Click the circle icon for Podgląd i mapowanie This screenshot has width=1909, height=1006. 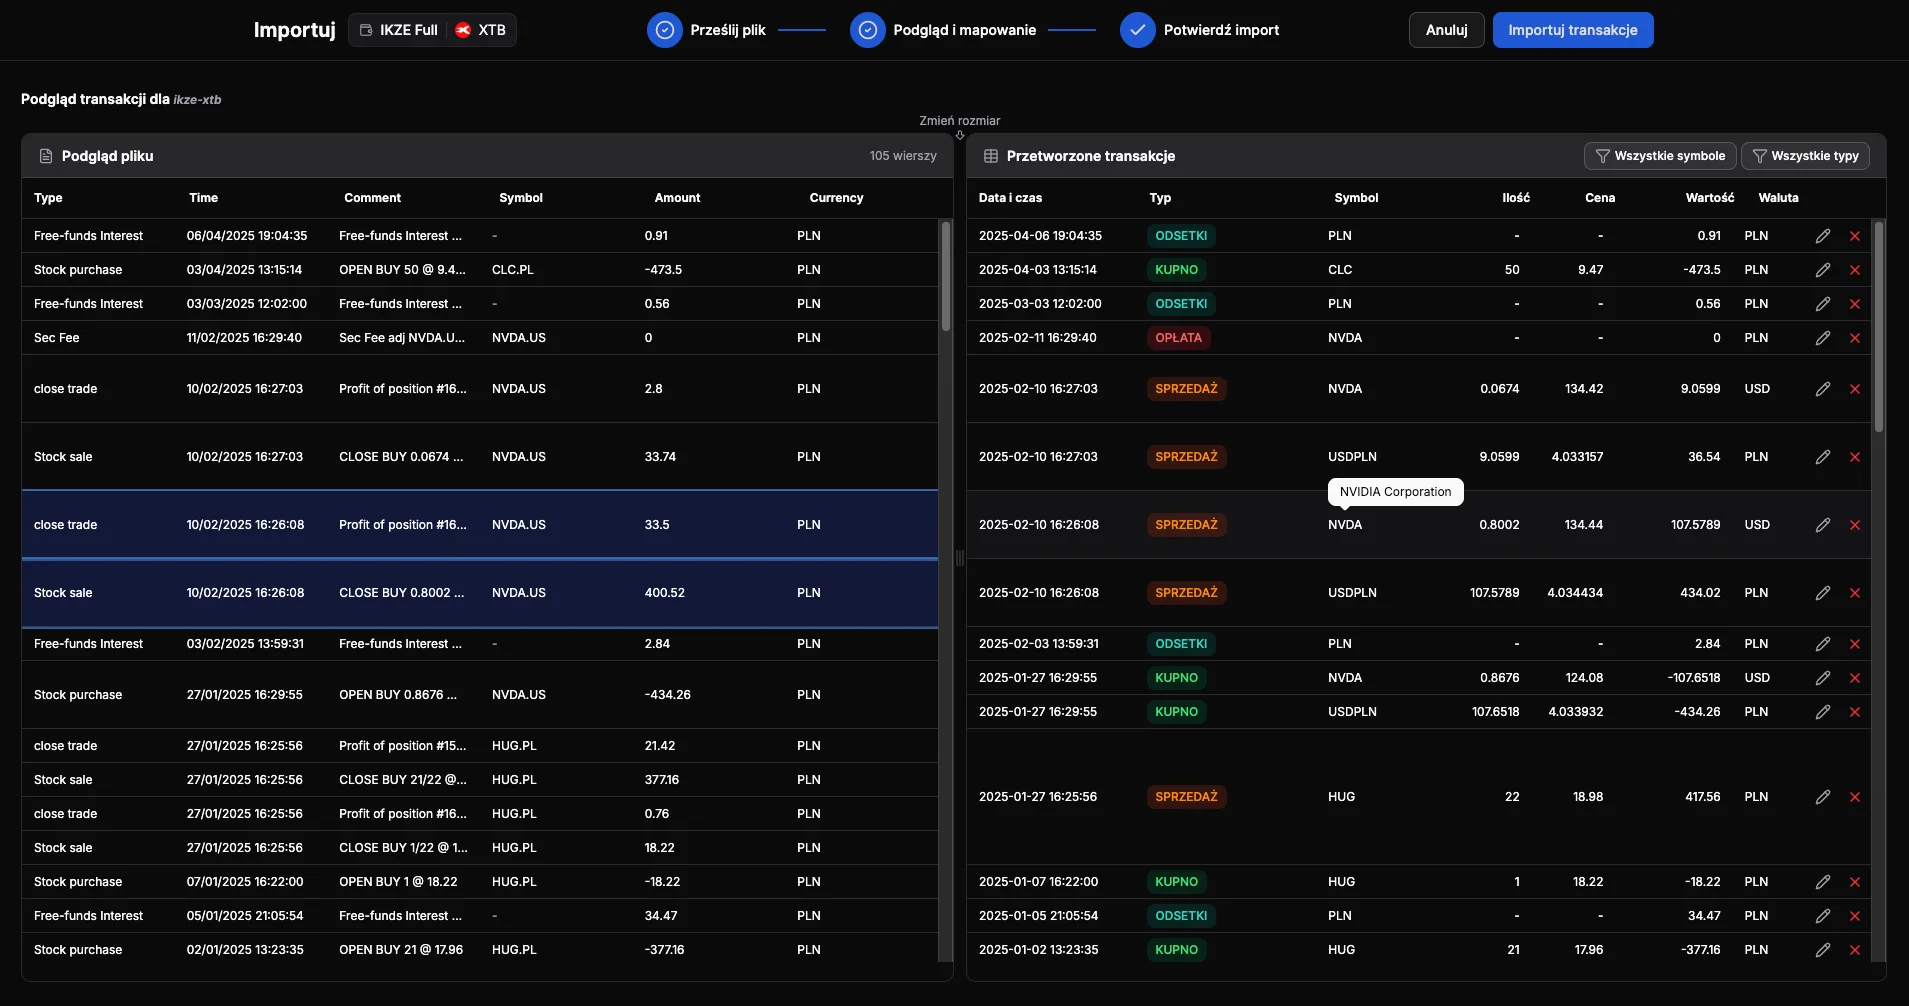coord(866,29)
